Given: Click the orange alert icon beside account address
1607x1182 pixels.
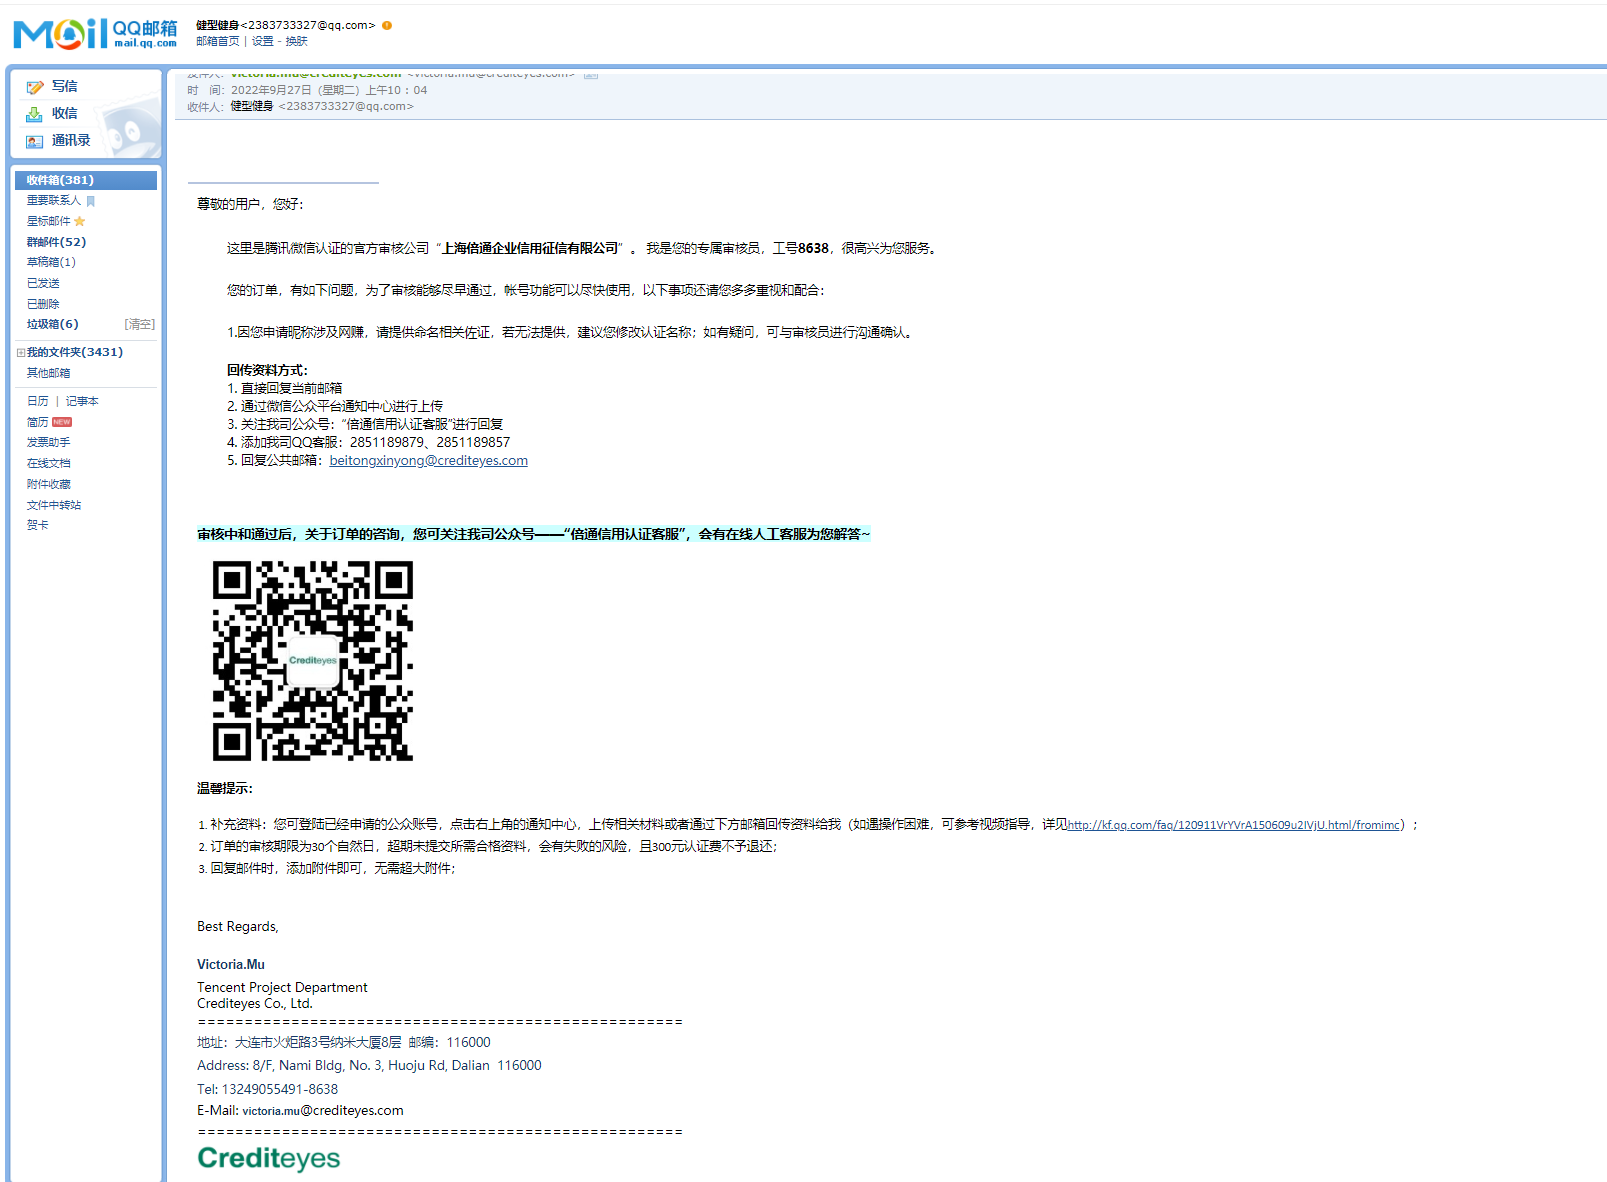Looking at the screenshot, I should coord(387,25).
